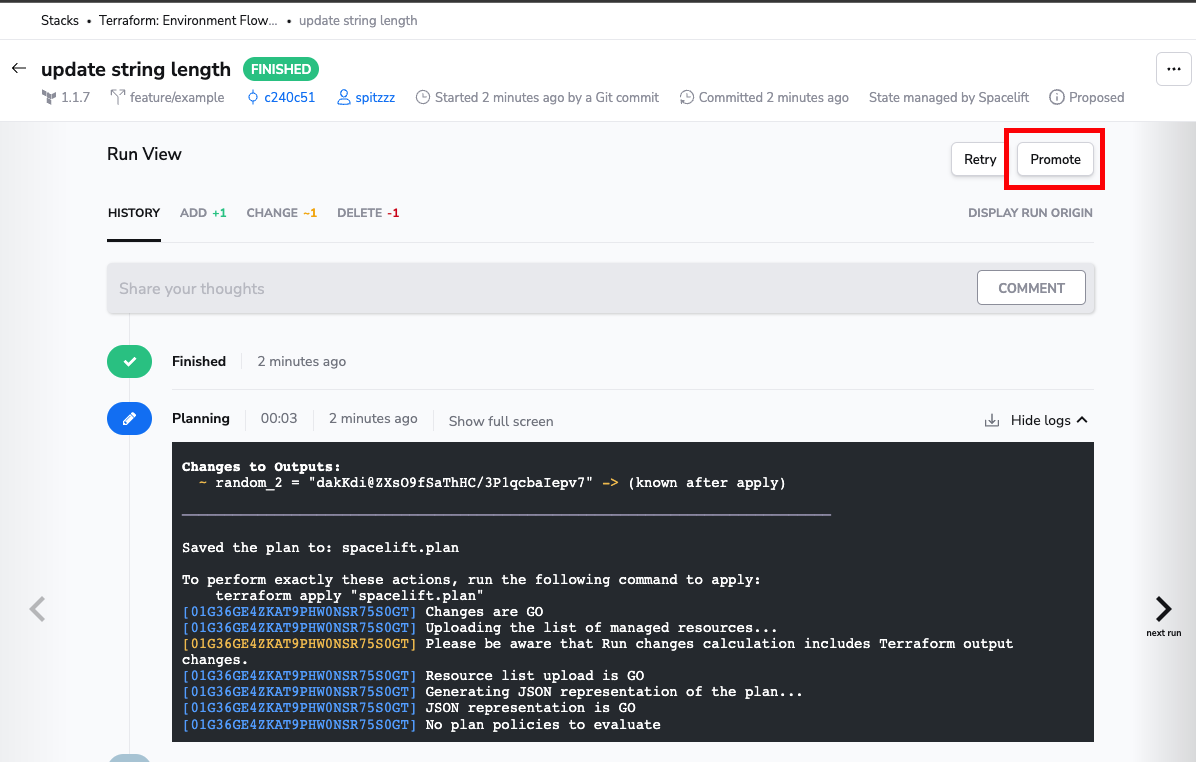Open the commit c240c51 link icon
Viewport: 1196px width, 762px height.
255,97
